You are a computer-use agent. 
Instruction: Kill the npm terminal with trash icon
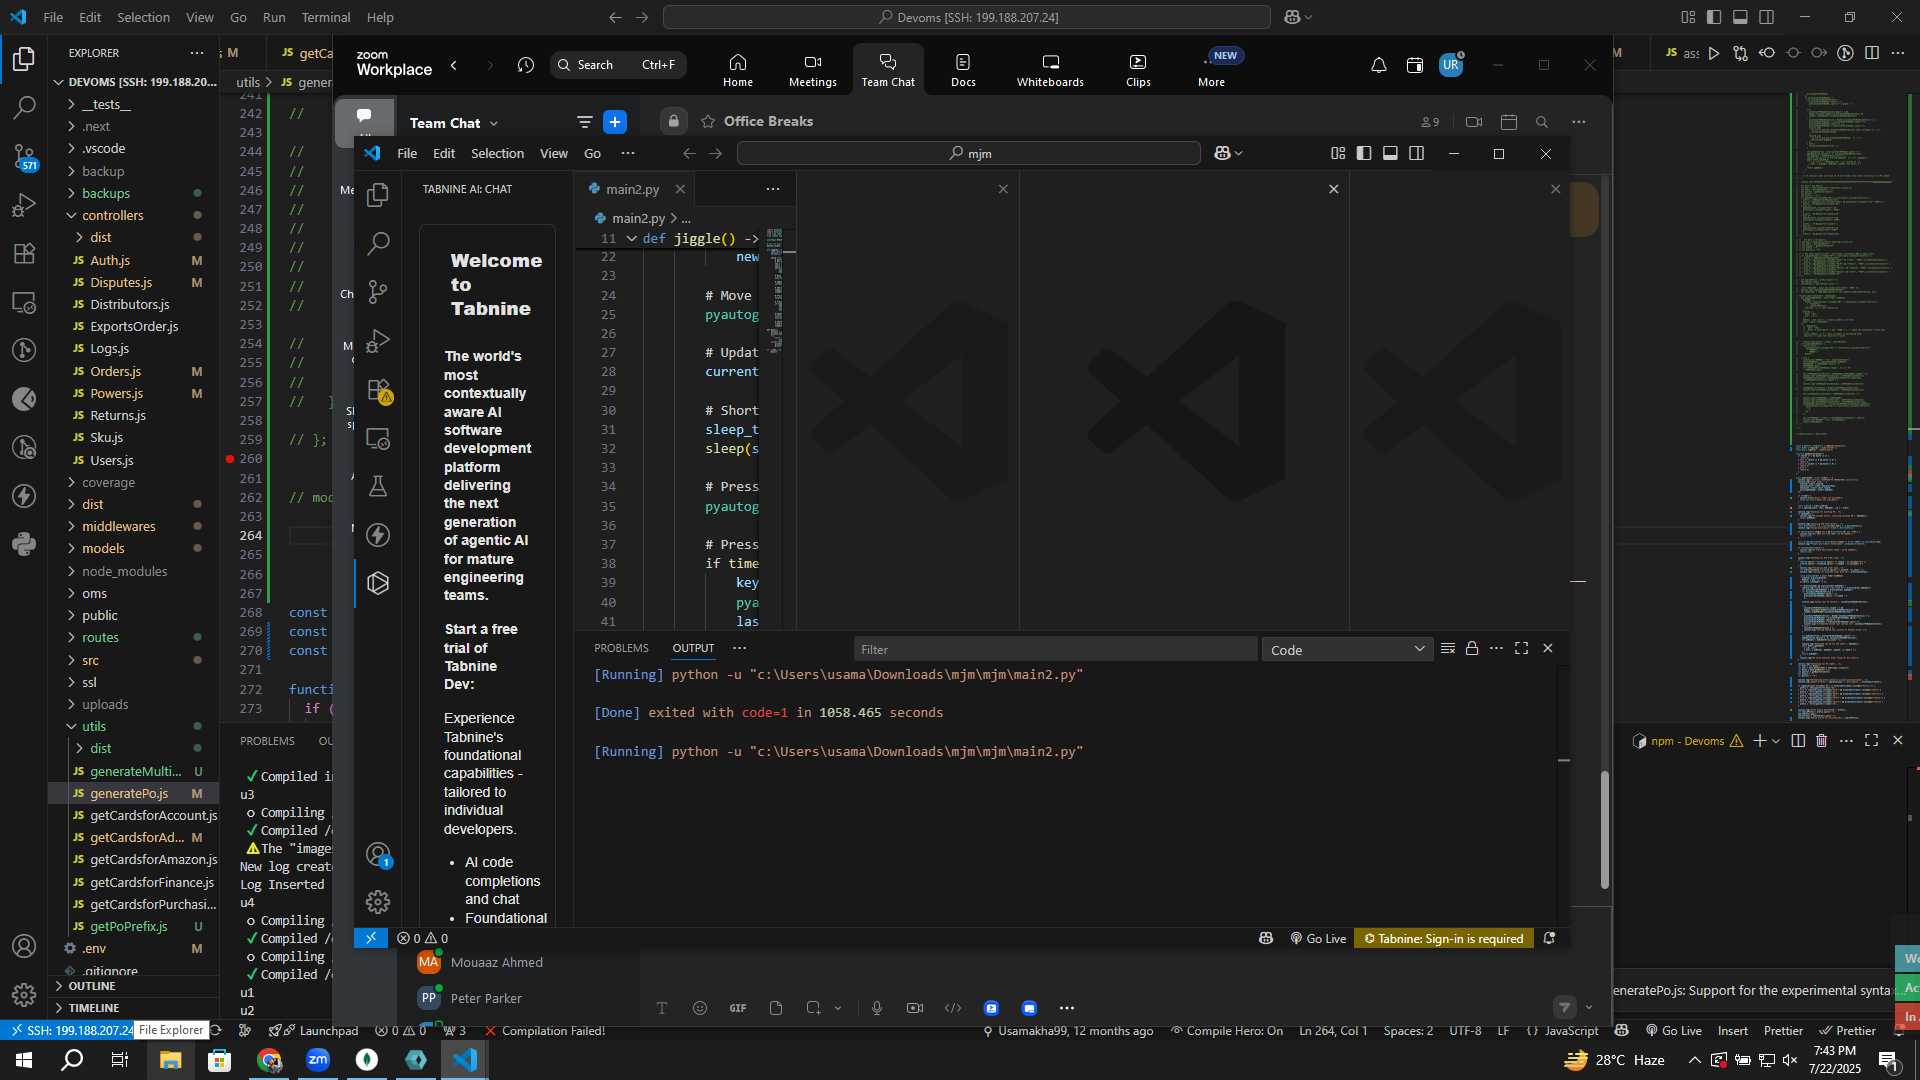coord(1821,741)
